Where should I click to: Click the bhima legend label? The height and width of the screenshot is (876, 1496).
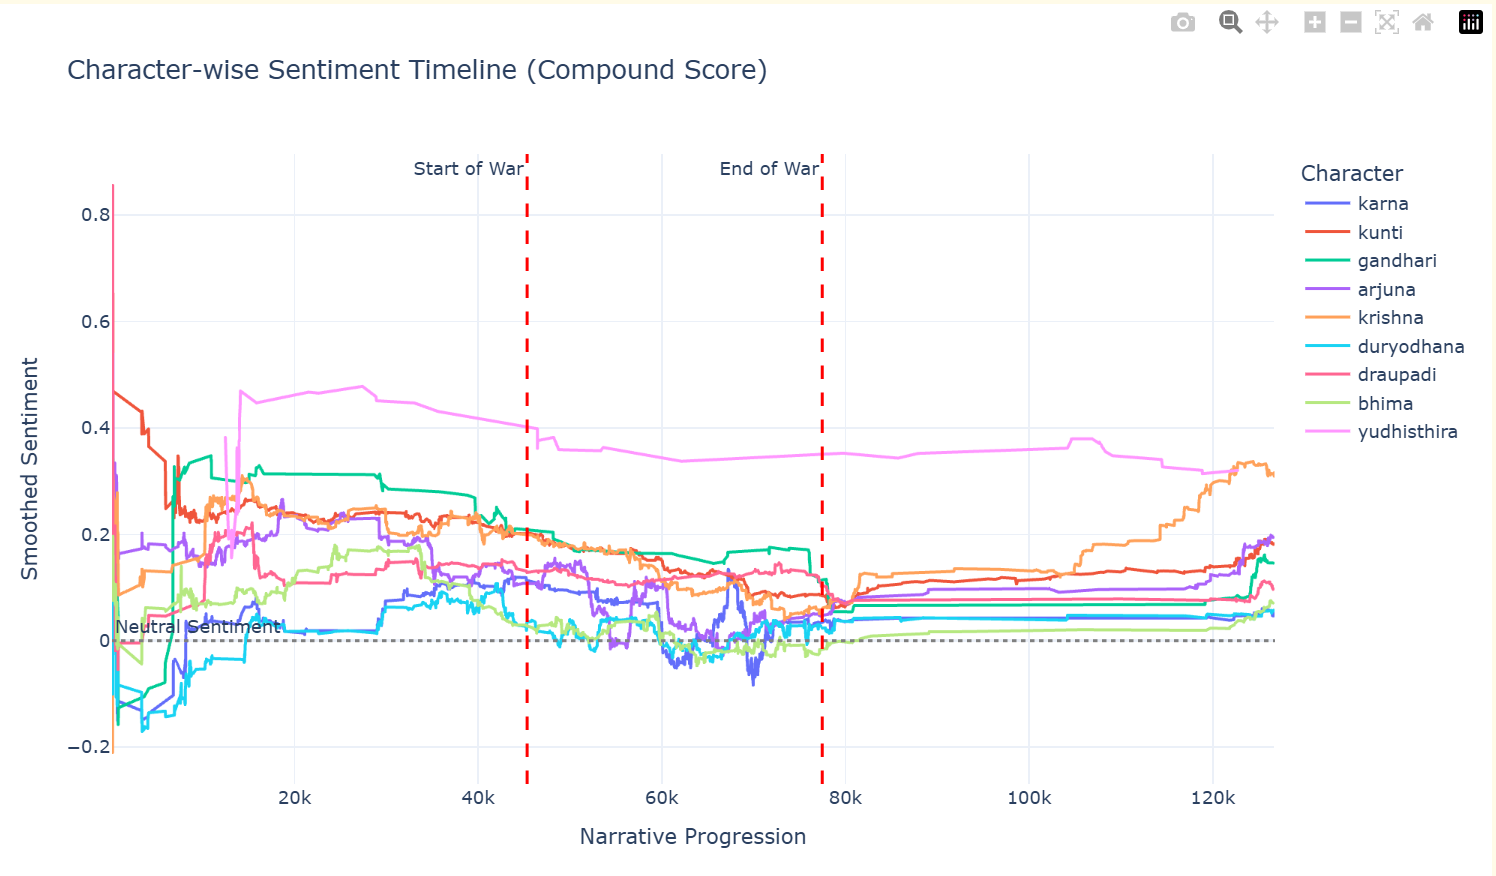[x=1385, y=404]
